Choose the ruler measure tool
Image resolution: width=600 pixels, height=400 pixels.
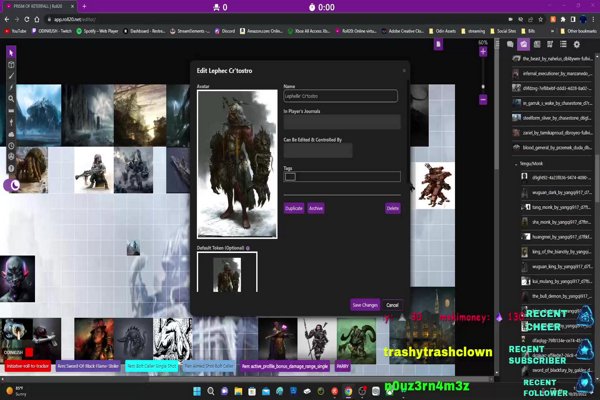(x=11, y=111)
